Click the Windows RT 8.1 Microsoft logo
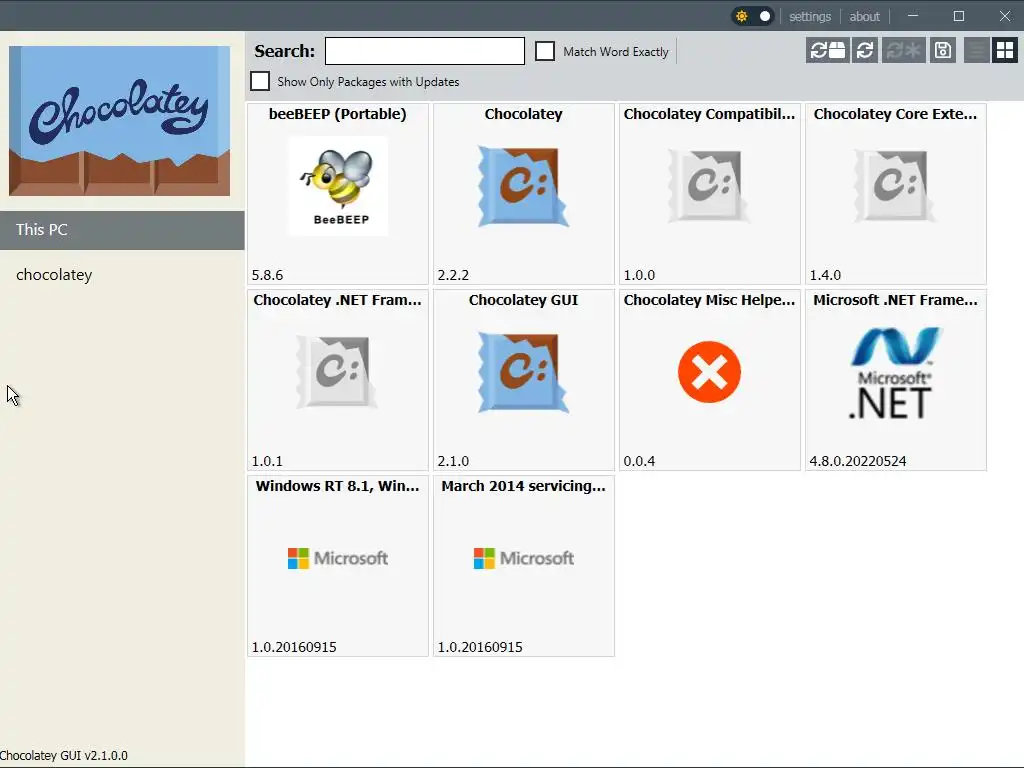Screen dimensions: 1024x768 (338, 558)
